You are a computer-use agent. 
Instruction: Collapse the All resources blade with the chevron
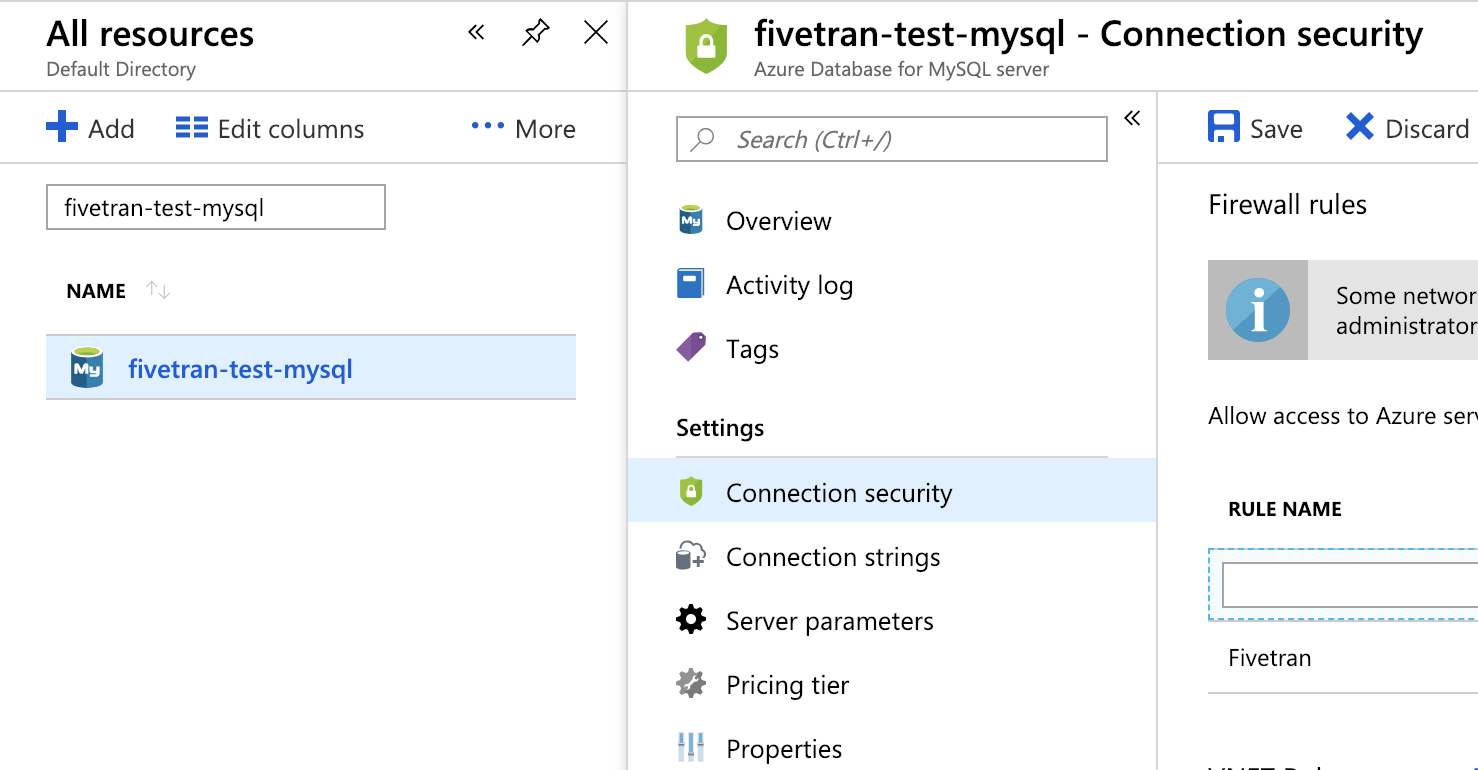pos(476,33)
